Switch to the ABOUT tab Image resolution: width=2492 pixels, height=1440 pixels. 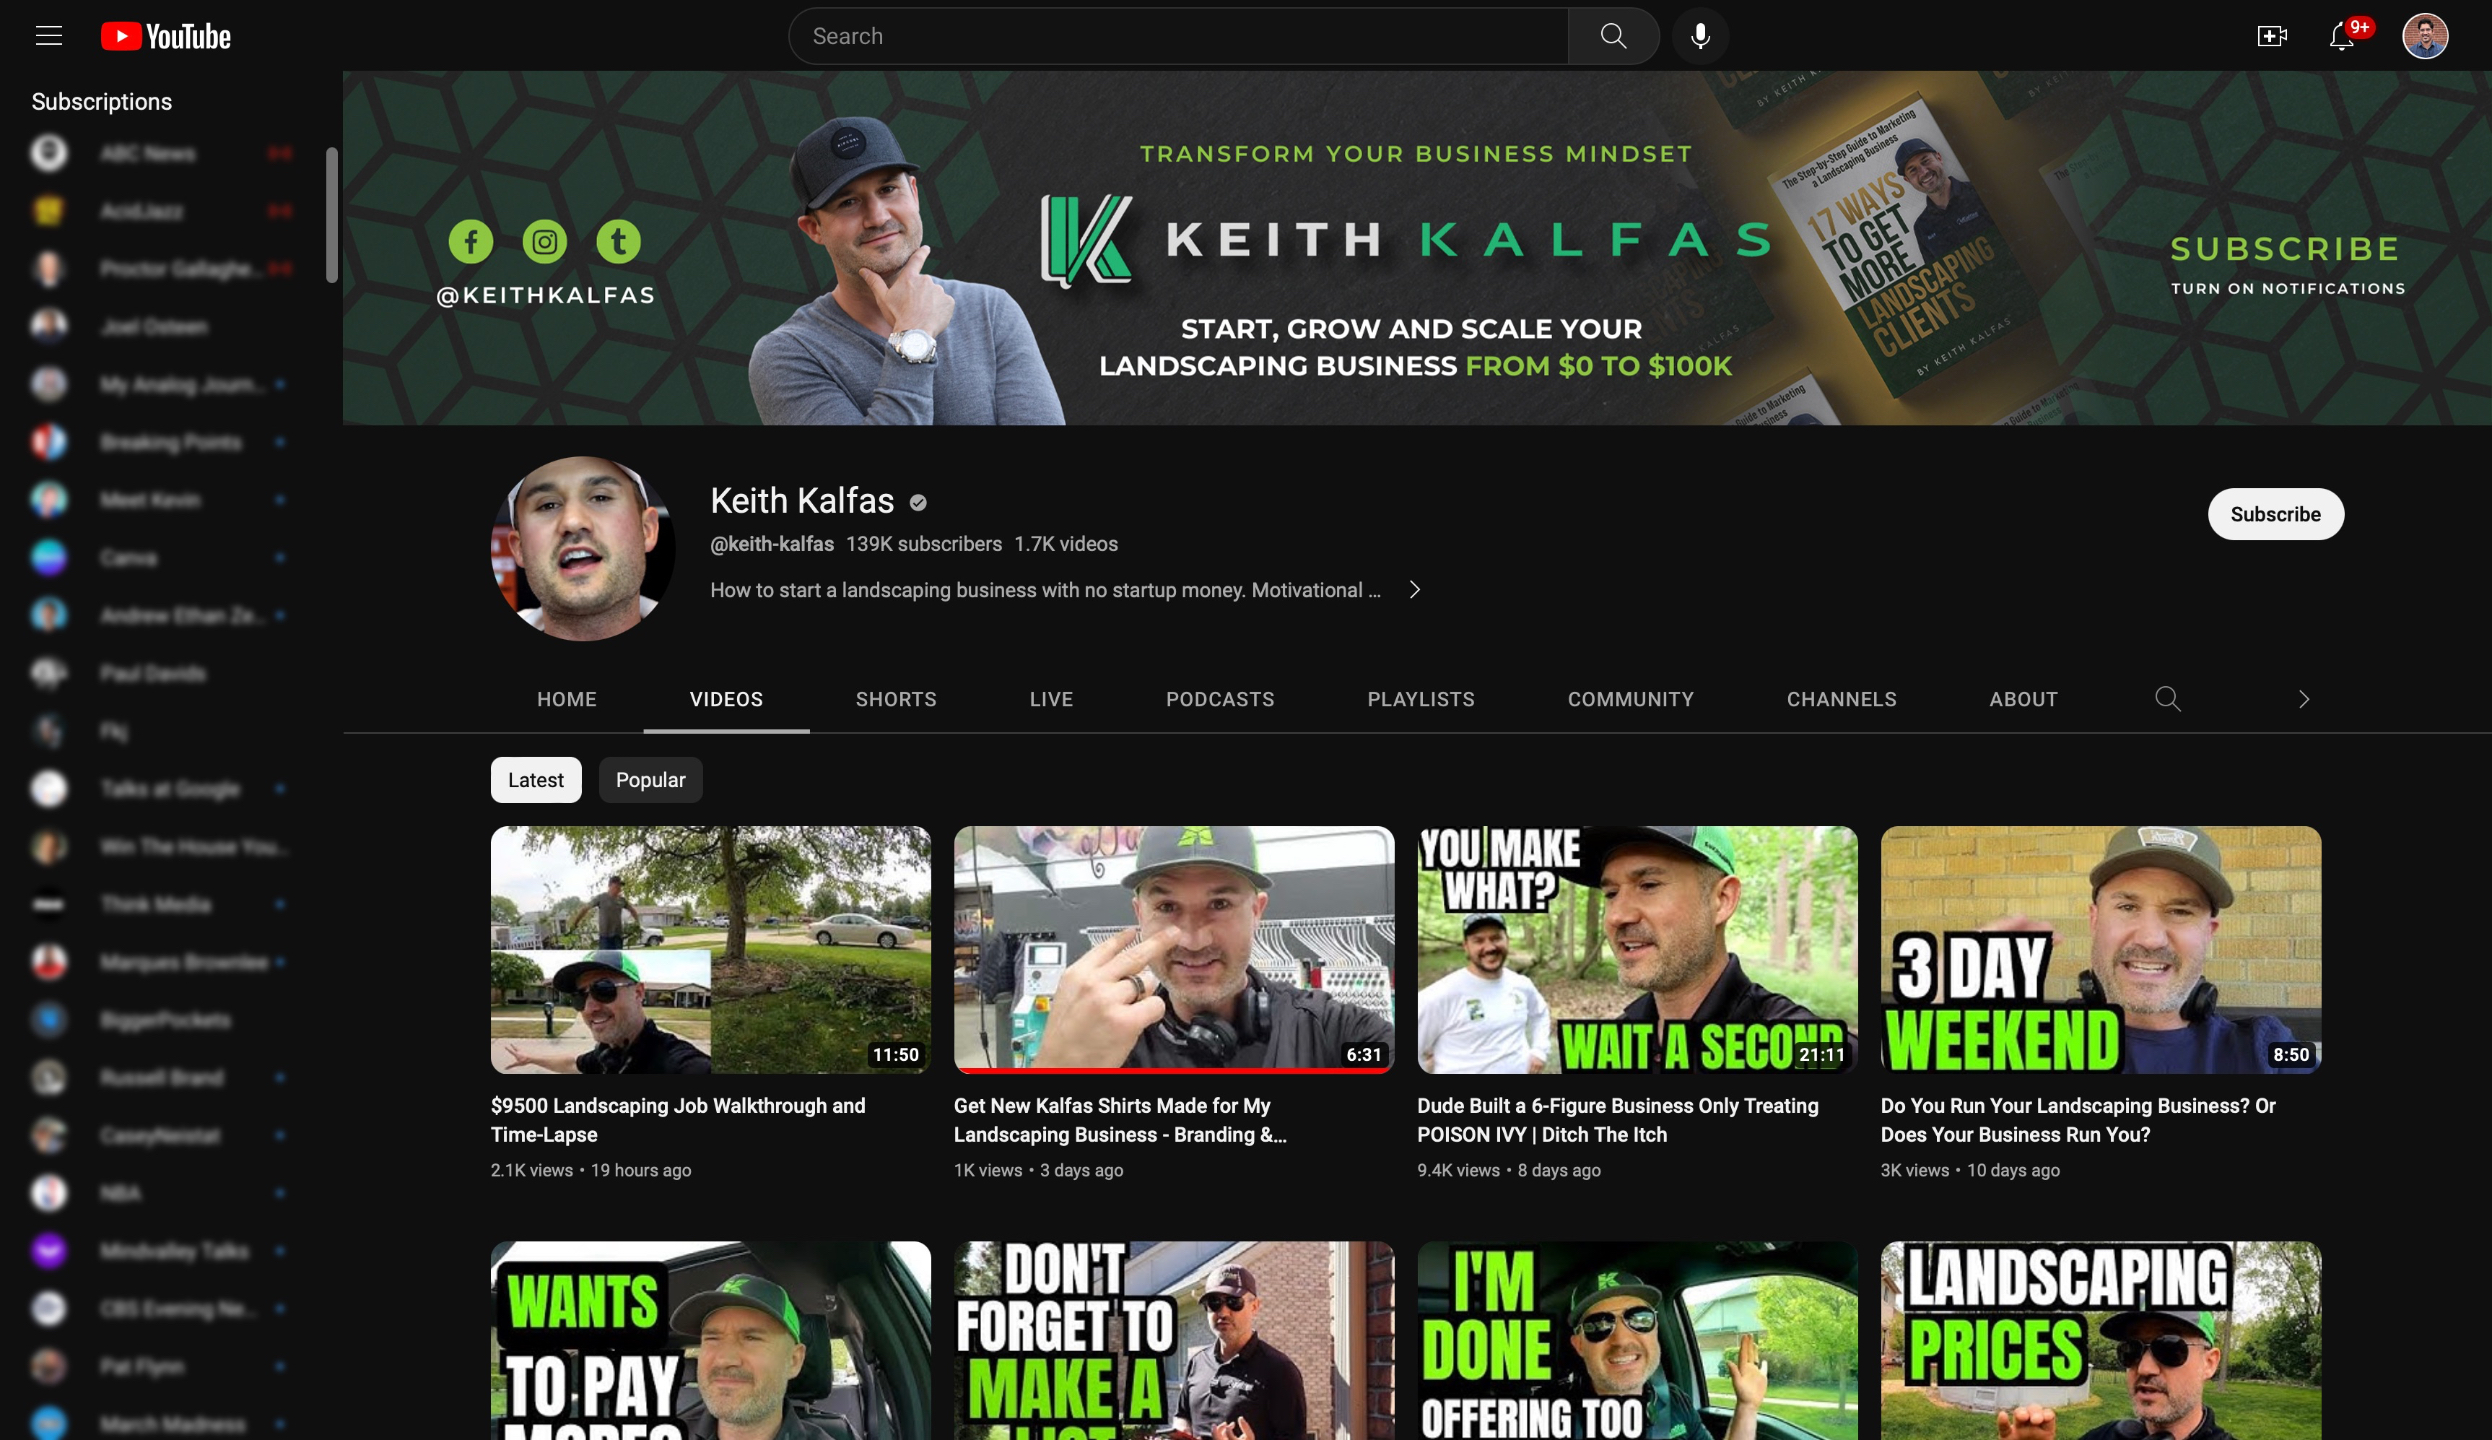2024,699
